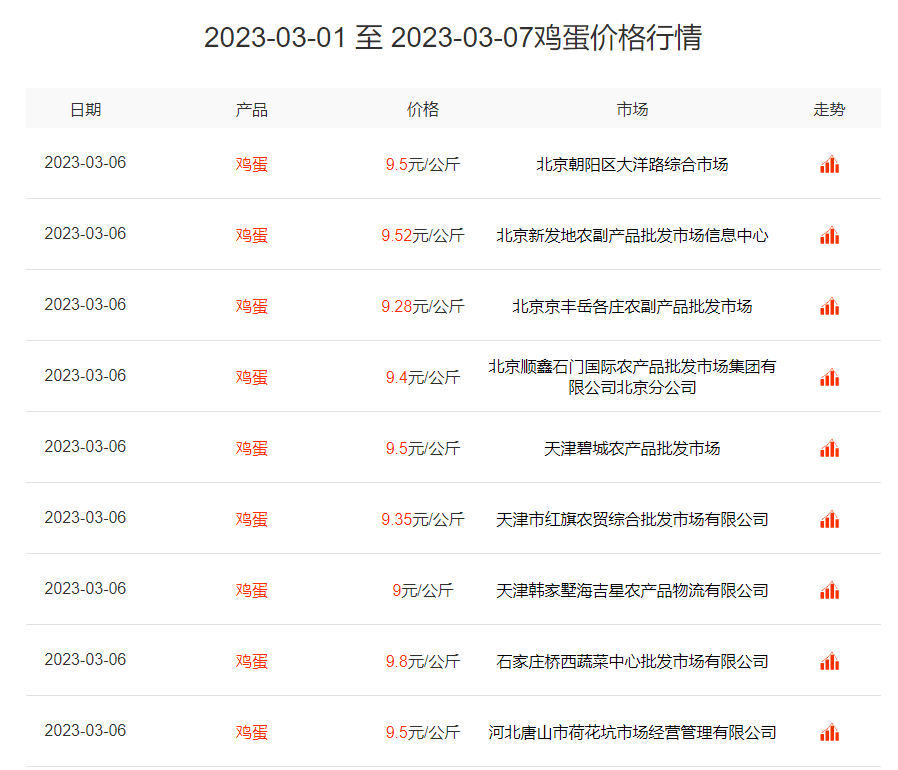Viewport: 898px width, 770px height.
Task: Click the 走势 column header
Action: (x=829, y=110)
